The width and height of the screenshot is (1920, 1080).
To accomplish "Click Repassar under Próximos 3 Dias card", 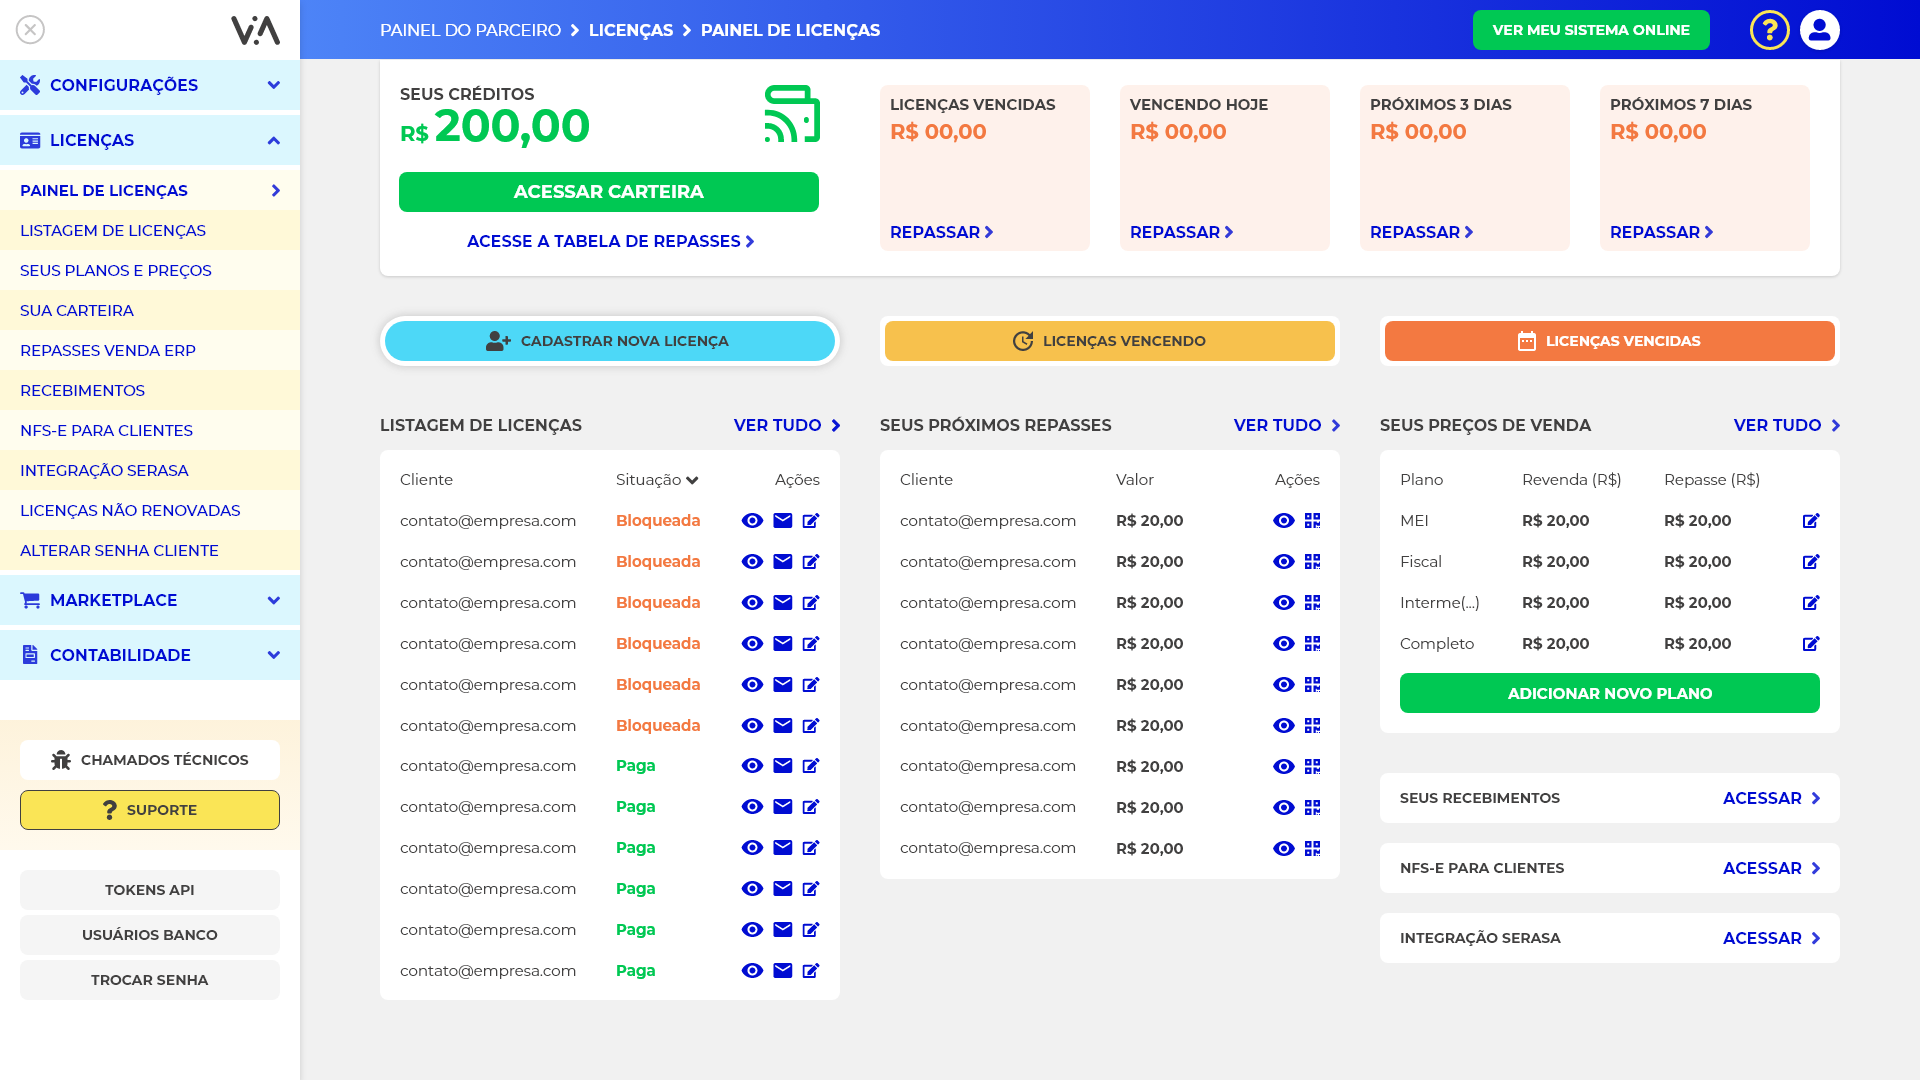I will click(1422, 232).
